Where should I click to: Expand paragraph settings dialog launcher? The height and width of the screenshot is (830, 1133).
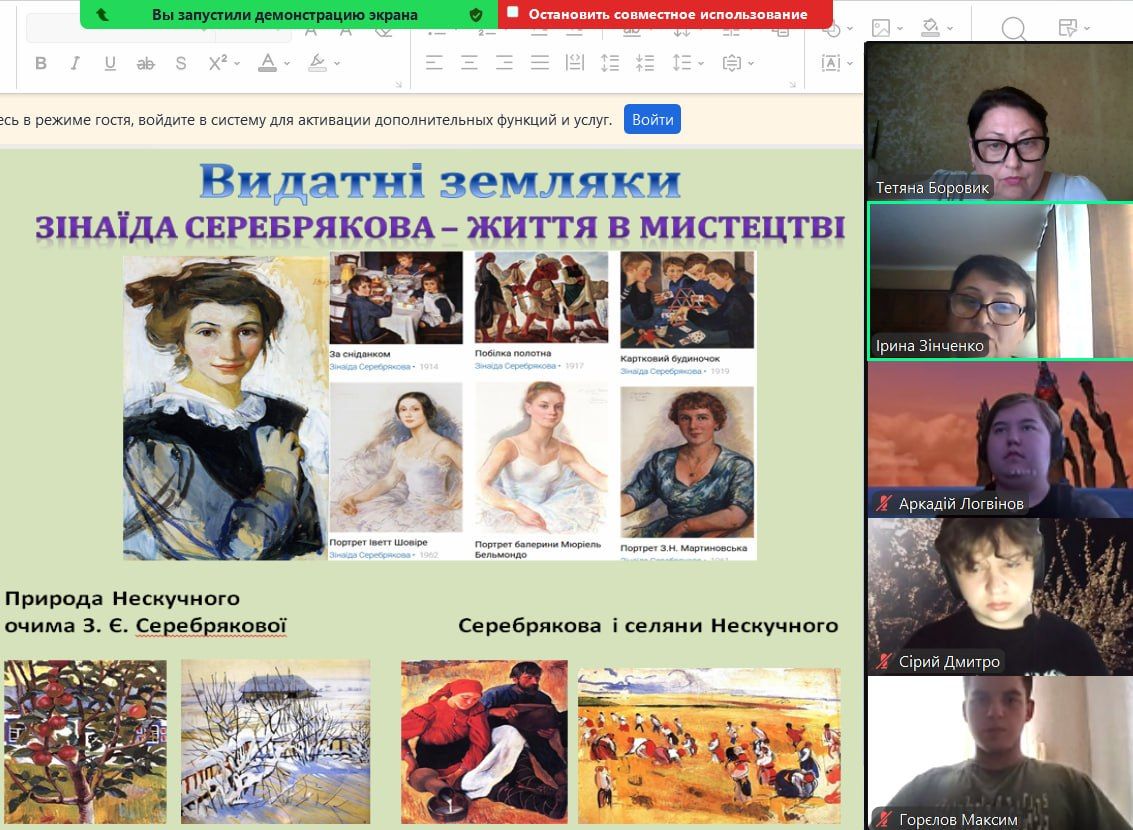point(793,85)
